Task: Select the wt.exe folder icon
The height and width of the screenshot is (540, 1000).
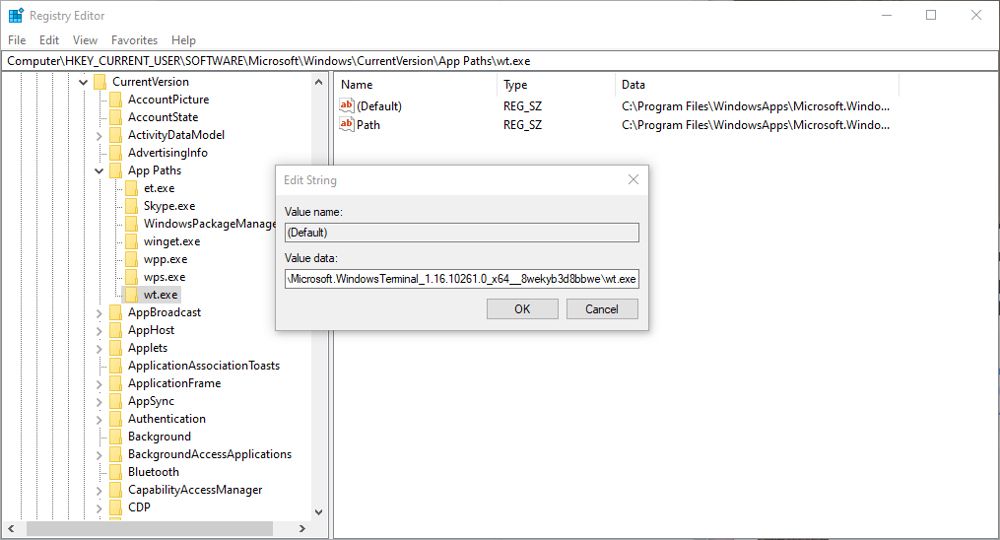Action: point(131,295)
